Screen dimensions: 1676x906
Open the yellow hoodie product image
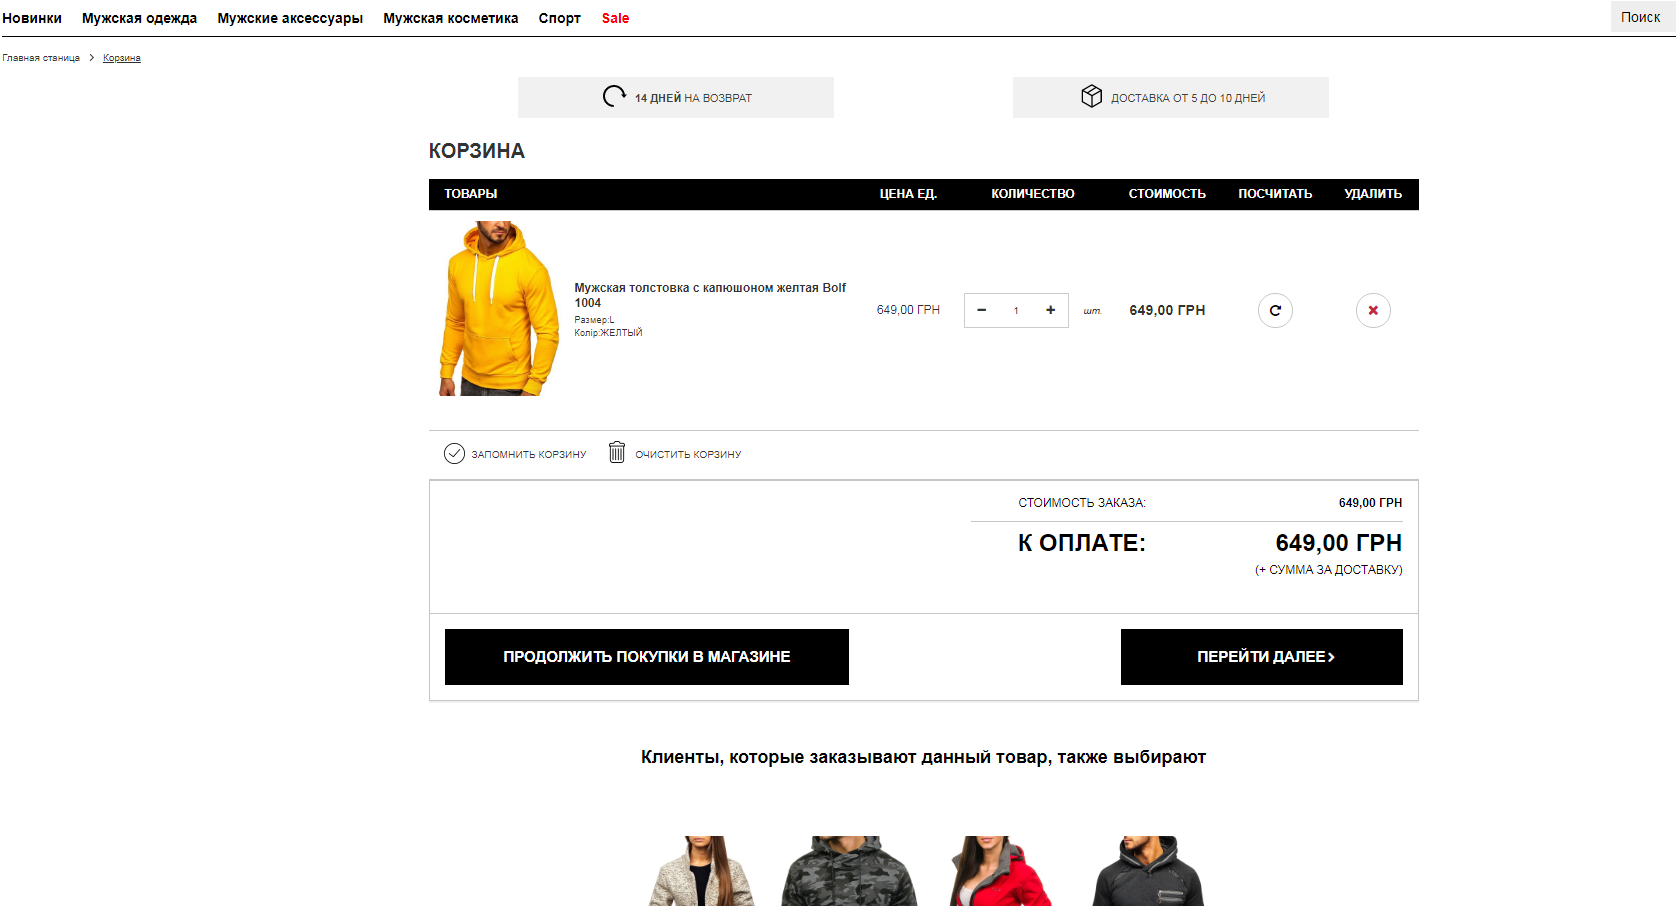(499, 308)
